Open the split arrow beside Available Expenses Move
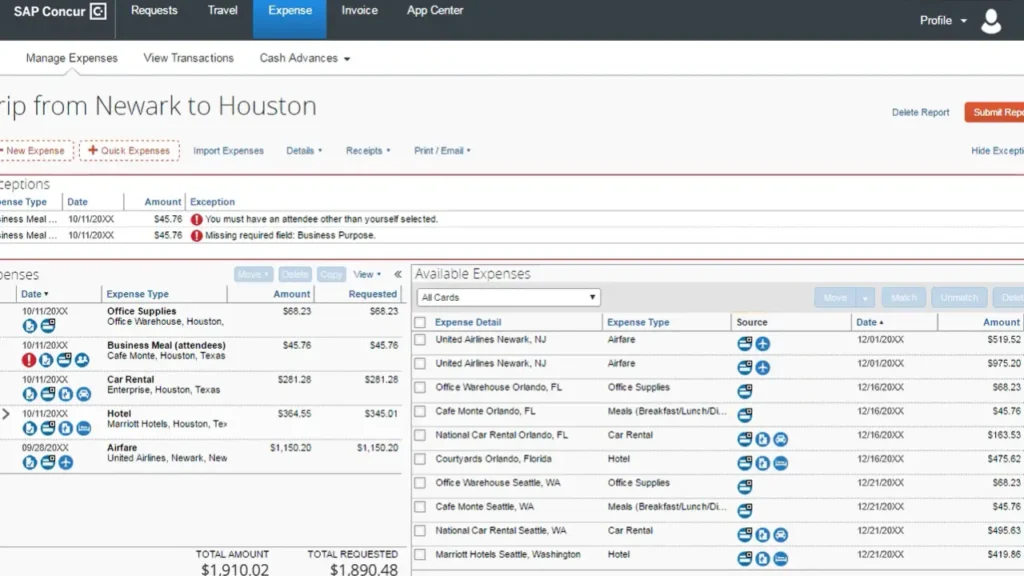This screenshot has height=576, width=1024. [x=865, y=298]
